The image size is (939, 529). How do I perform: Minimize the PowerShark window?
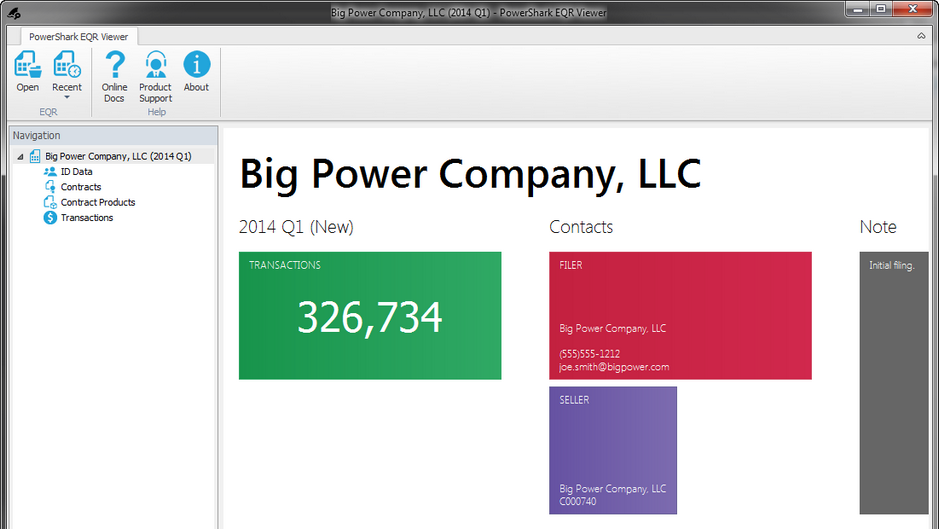pyautogui.click(x=858, y=9)
